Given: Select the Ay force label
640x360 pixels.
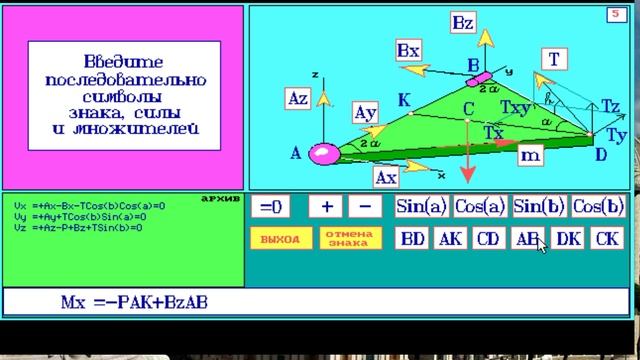Looking at the screenshot, I should pyautogui.click(x=365, y=113).
